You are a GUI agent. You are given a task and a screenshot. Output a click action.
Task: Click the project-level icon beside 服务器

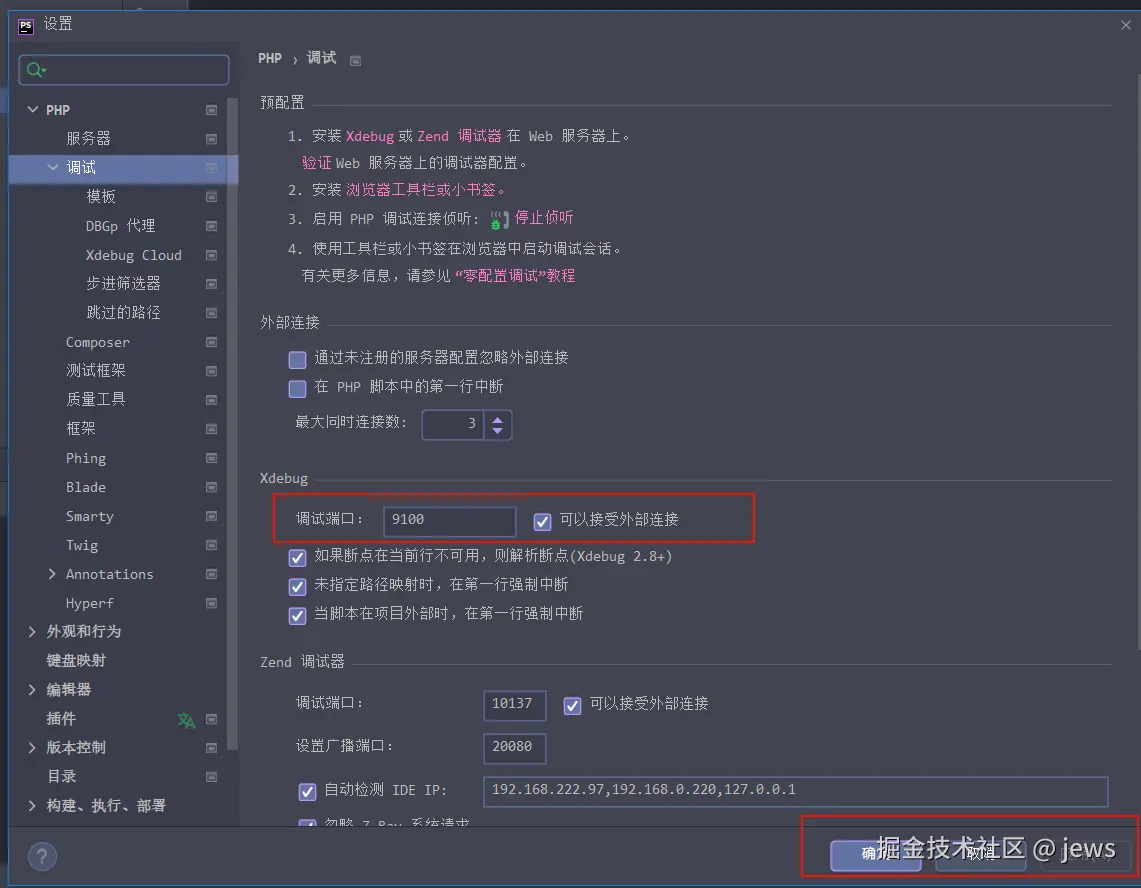tap(211, 139)
